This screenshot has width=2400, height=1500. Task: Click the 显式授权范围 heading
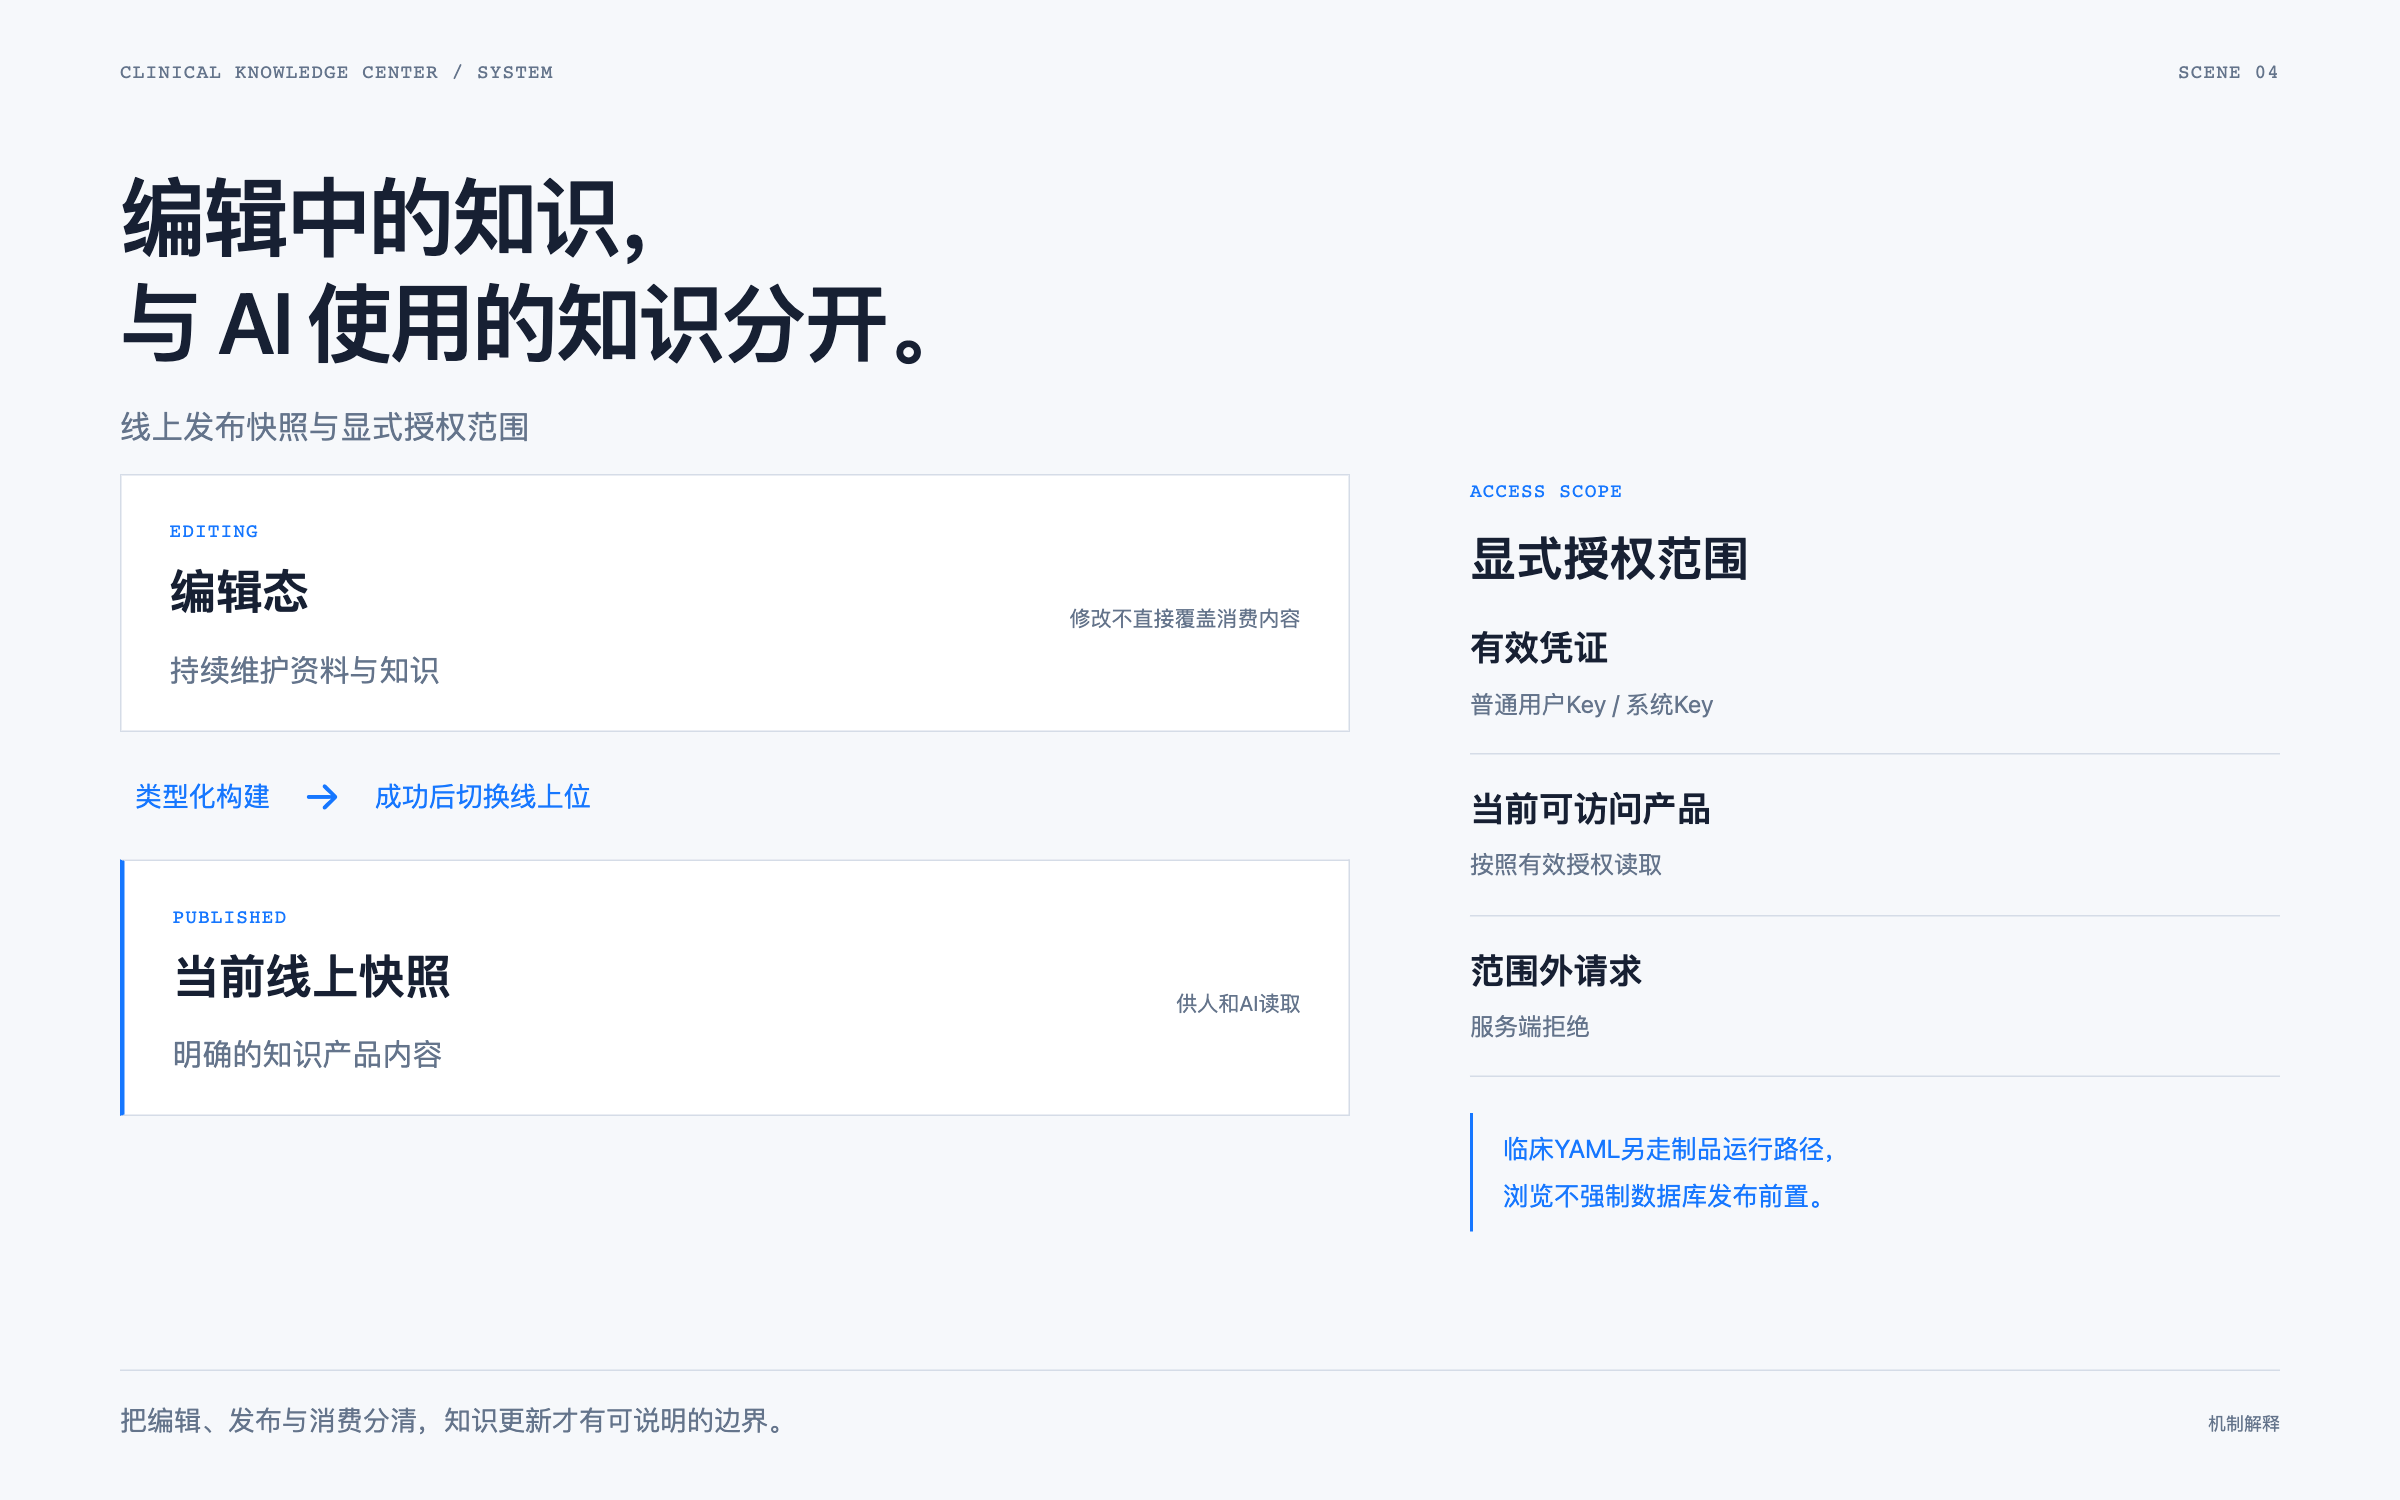point(1609,559)
